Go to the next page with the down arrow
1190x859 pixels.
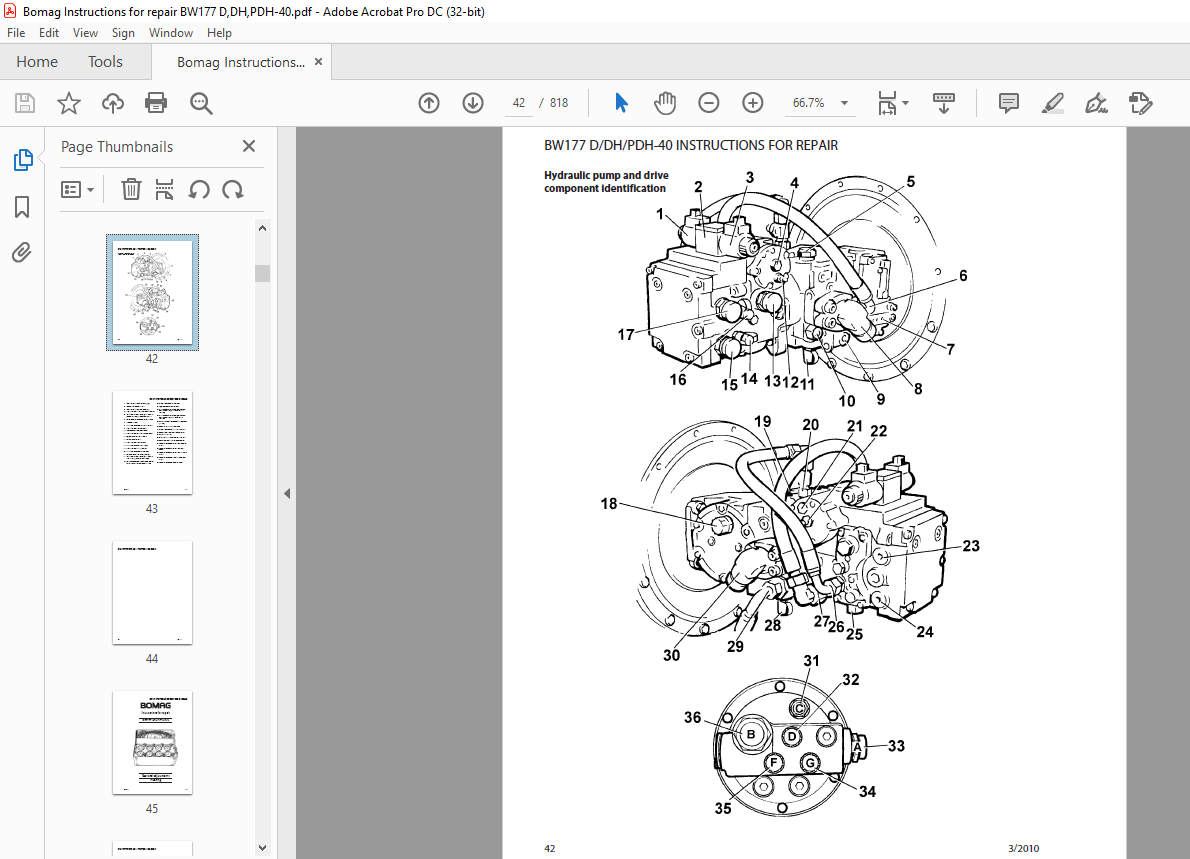coord(473,103)
